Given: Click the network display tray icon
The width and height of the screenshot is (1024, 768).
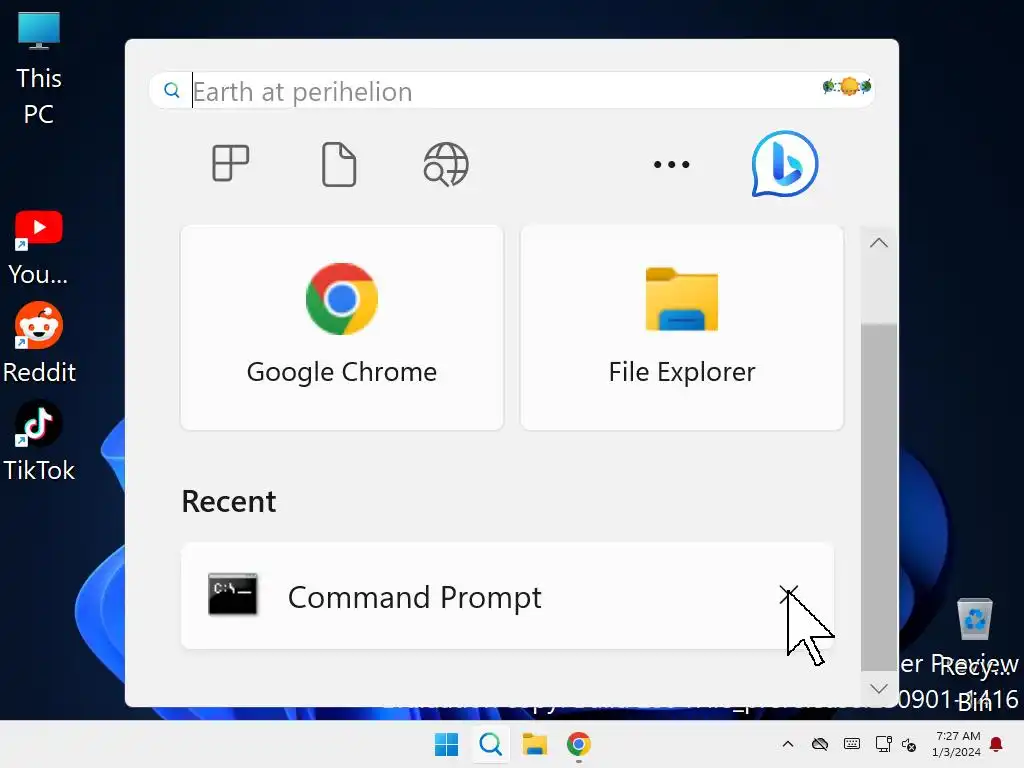Looking at the screenshot, I should [x=884, y=744].
